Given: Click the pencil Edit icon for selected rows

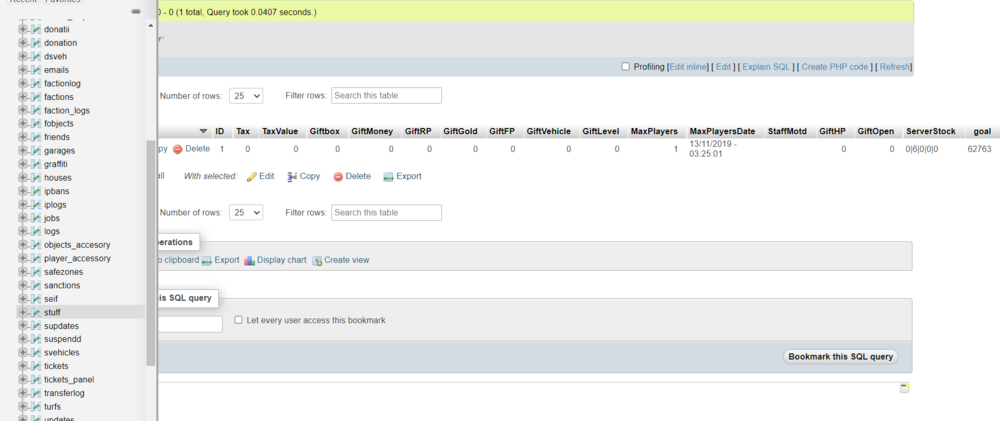Looking at the screenshot, I should click(x=252, y=177).
